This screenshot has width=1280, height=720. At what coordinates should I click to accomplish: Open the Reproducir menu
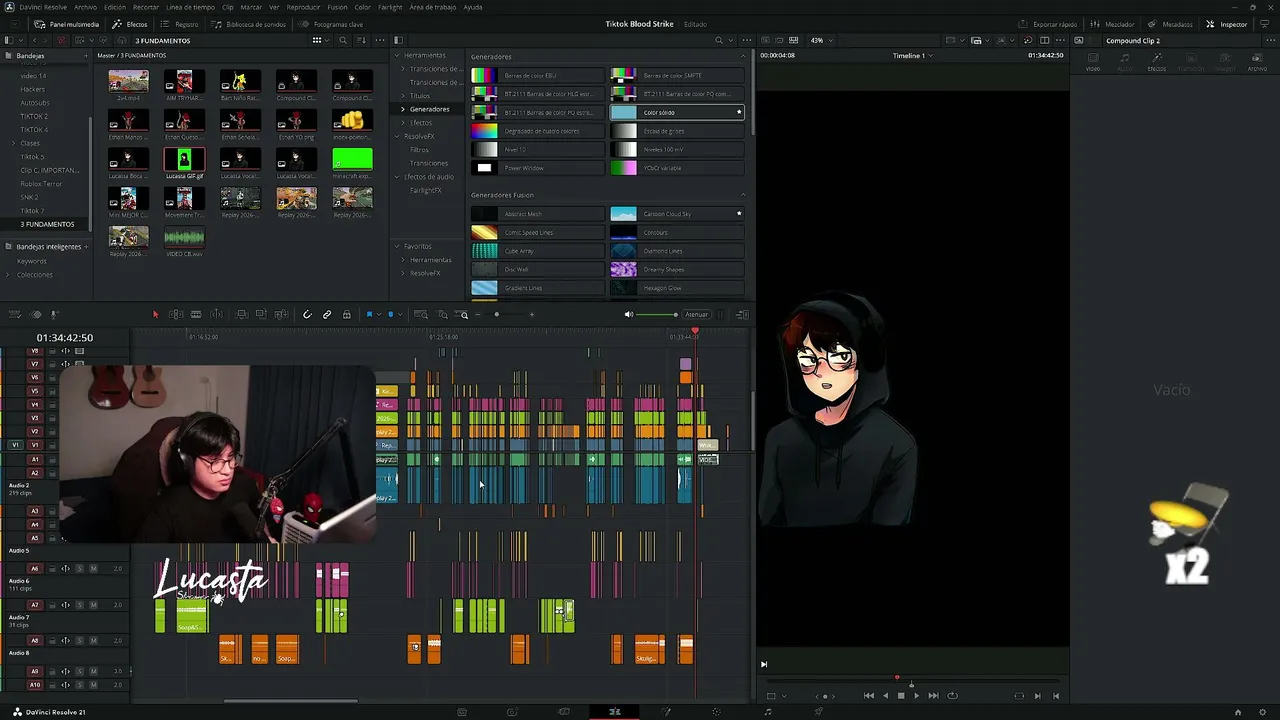(303, 7)
